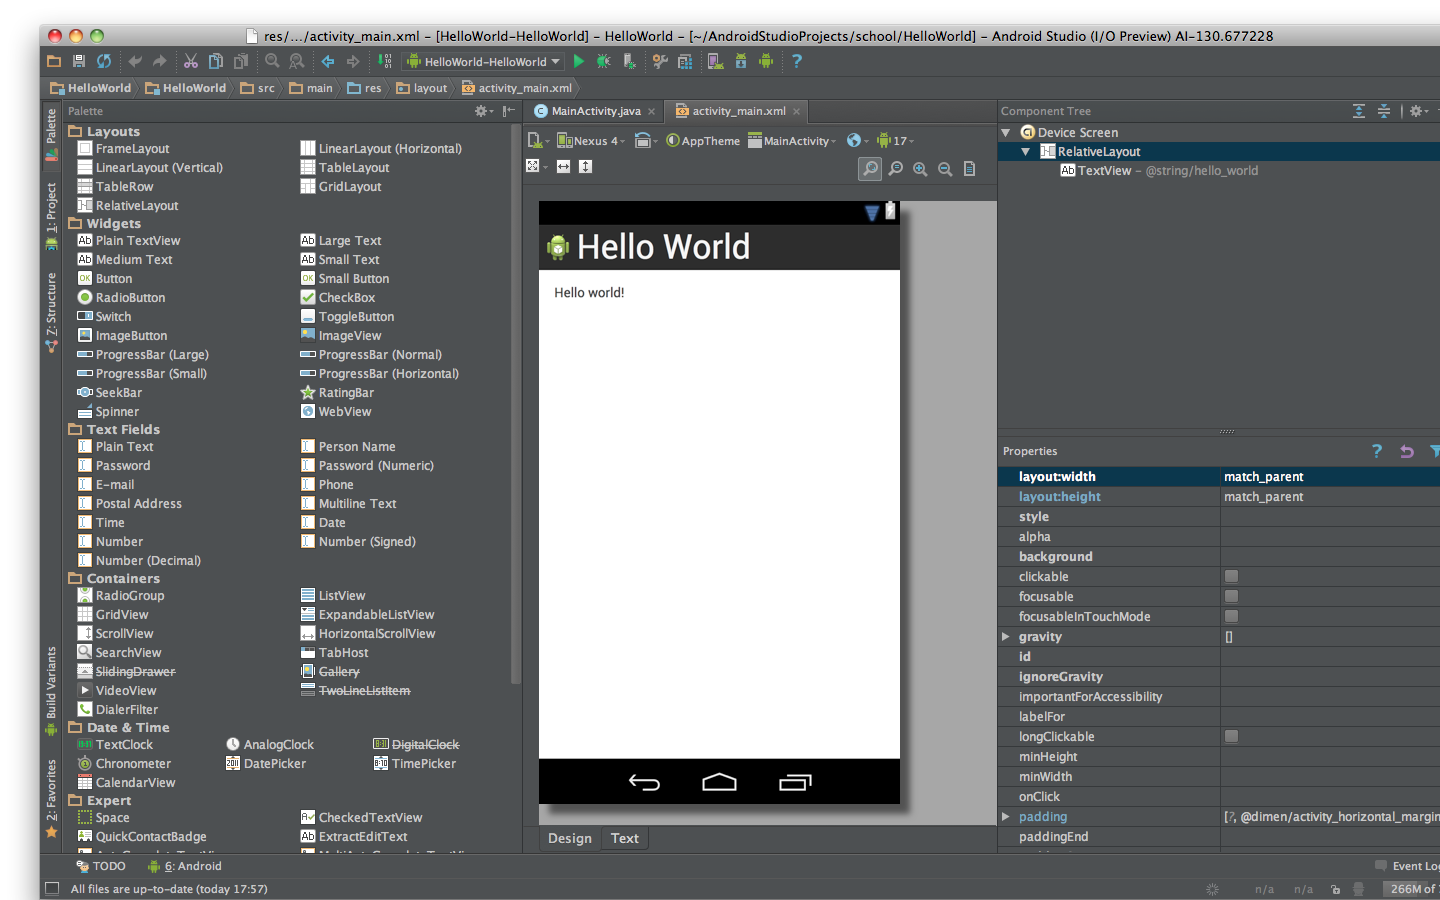Viewport: 1440px width, 900px height.
Task: Switch to the MainActivity.java tab
Action: tap(594, 111)
